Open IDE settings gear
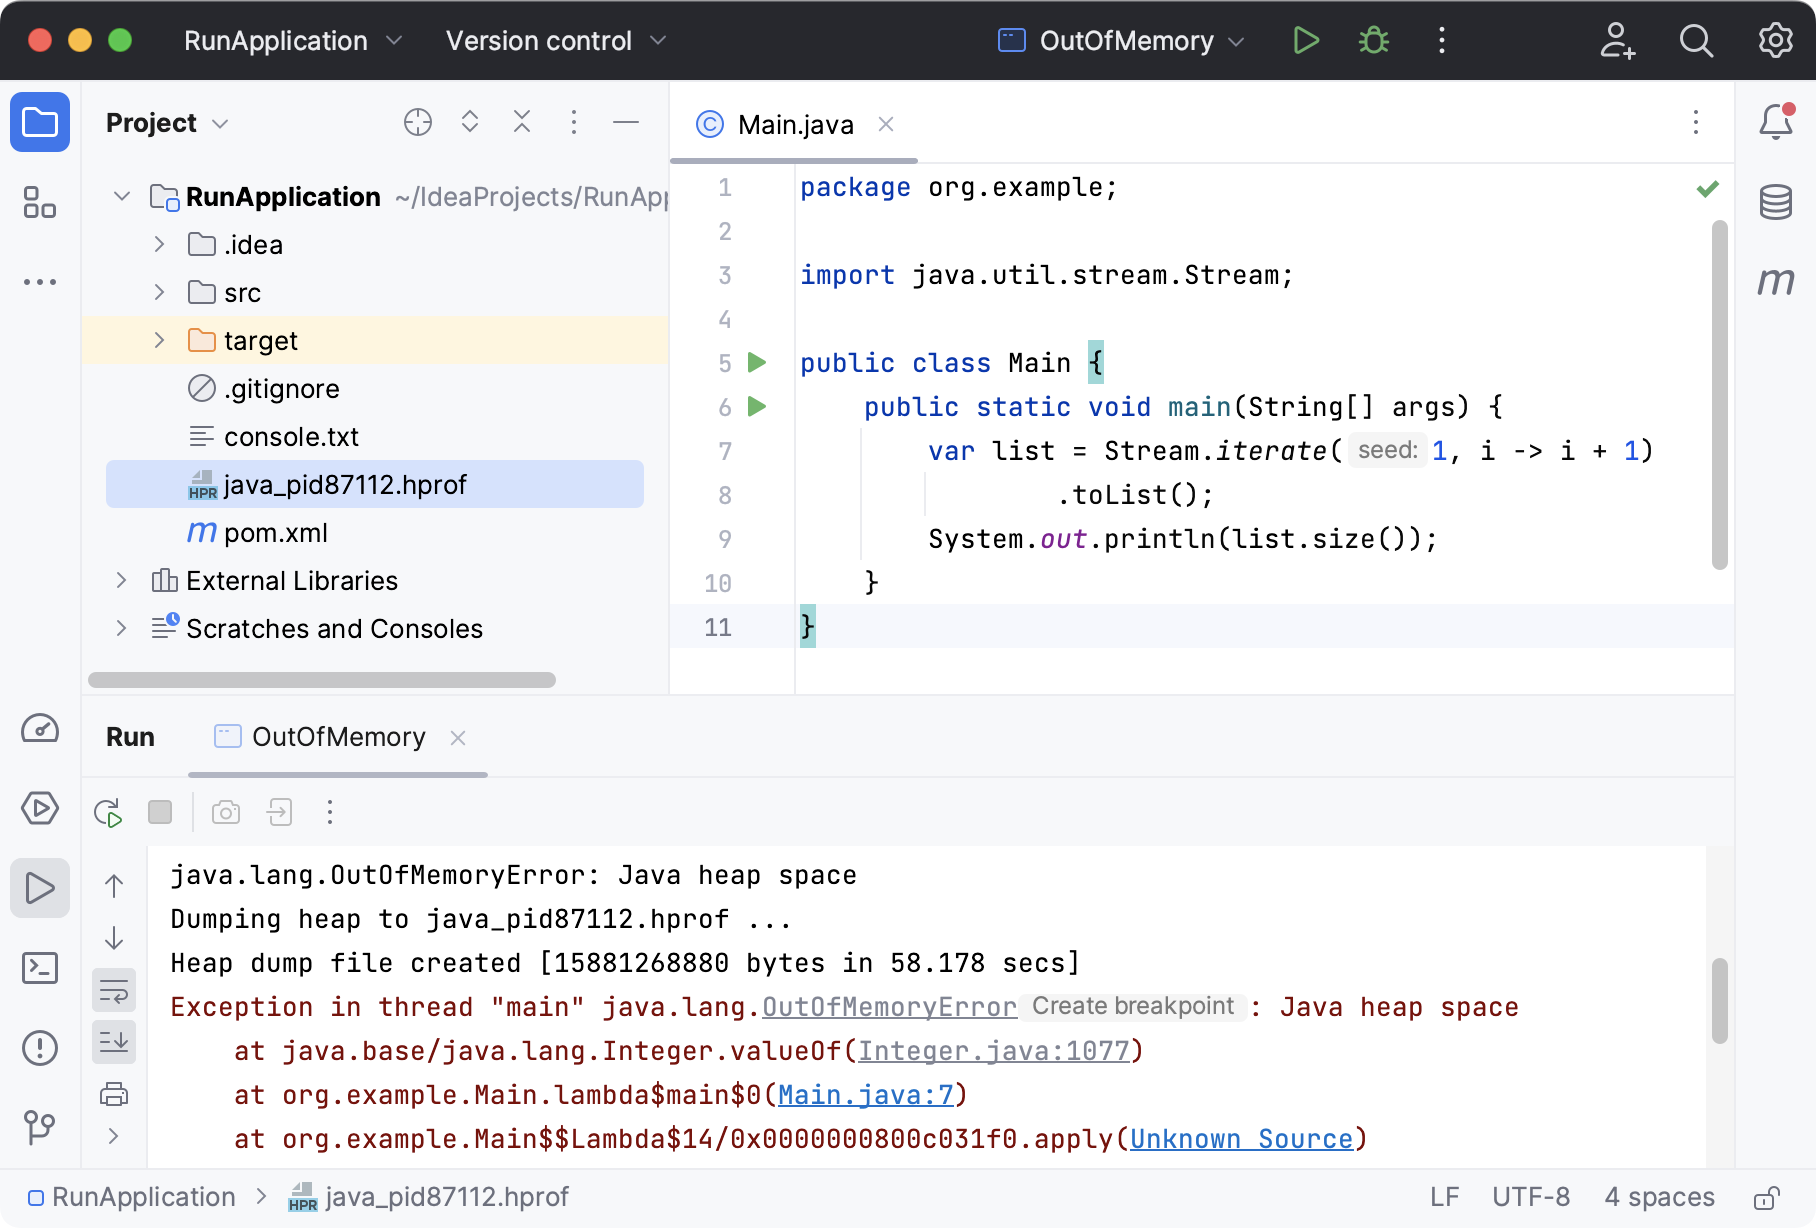This screenshot has width=1816, height=1228. (x=1776, y=40)
